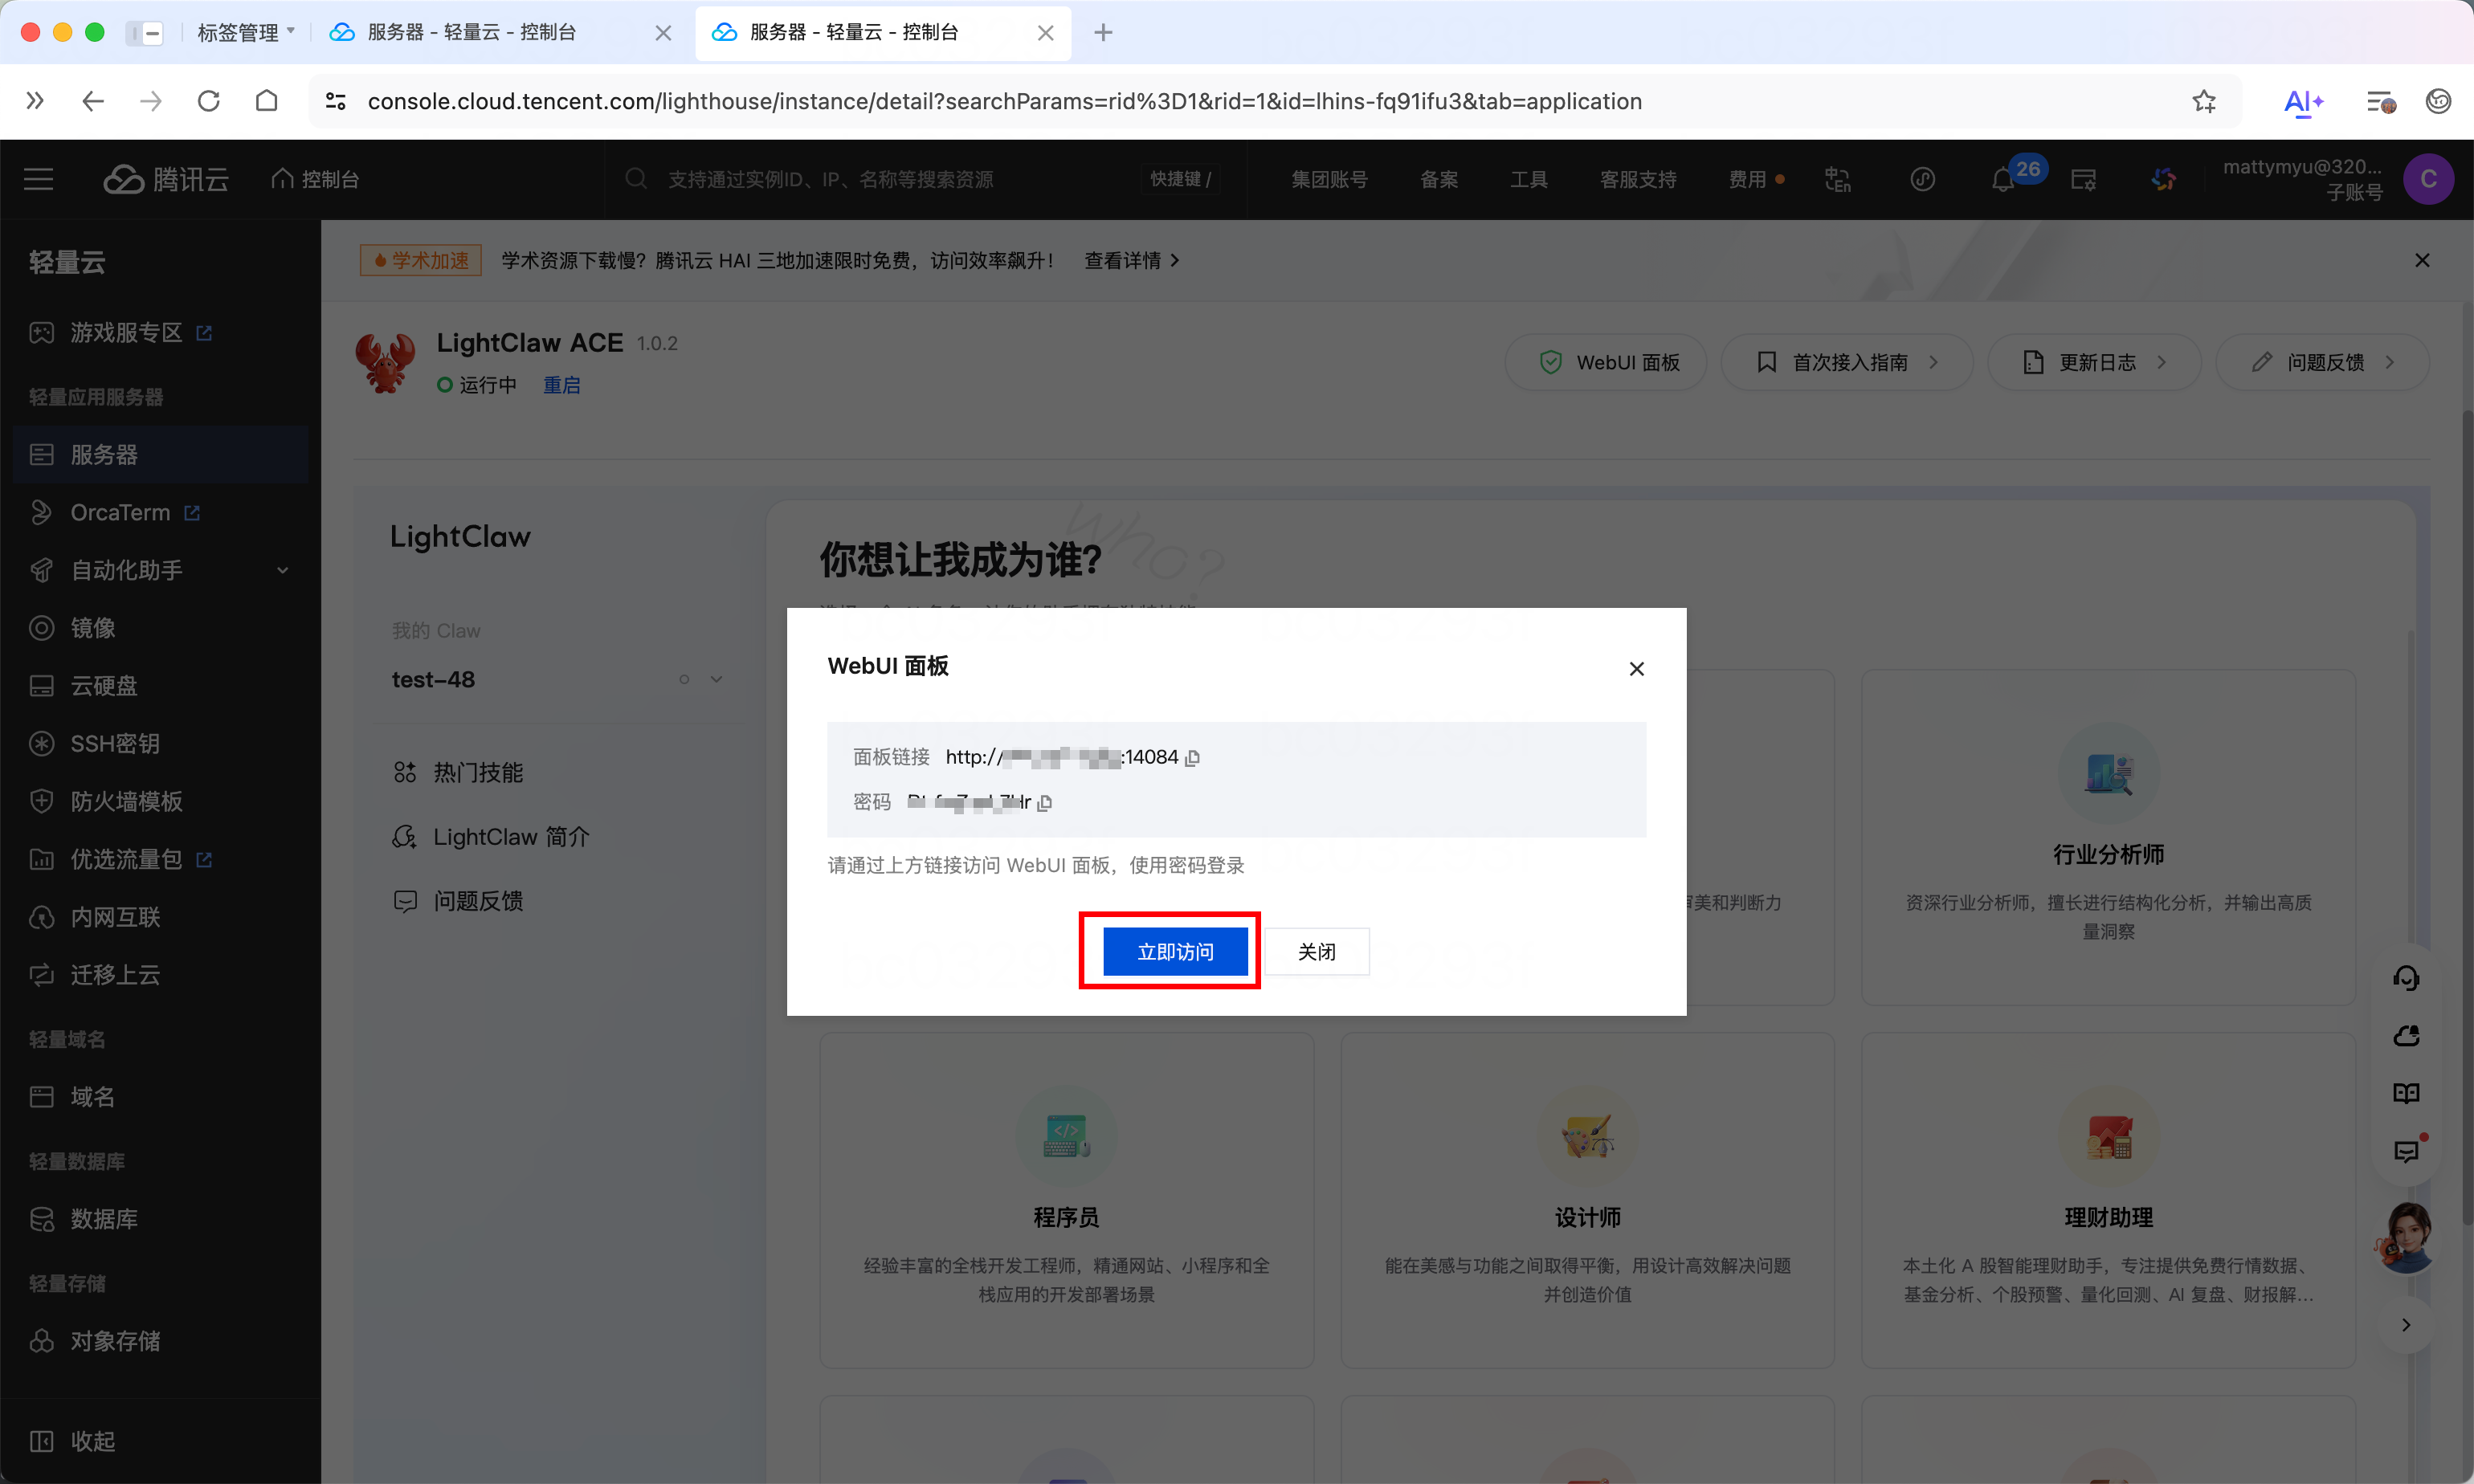This screenshot has height=1484, width=2474.
Task: Bookmark page with star icon
Action: [x=2204, y=101]
